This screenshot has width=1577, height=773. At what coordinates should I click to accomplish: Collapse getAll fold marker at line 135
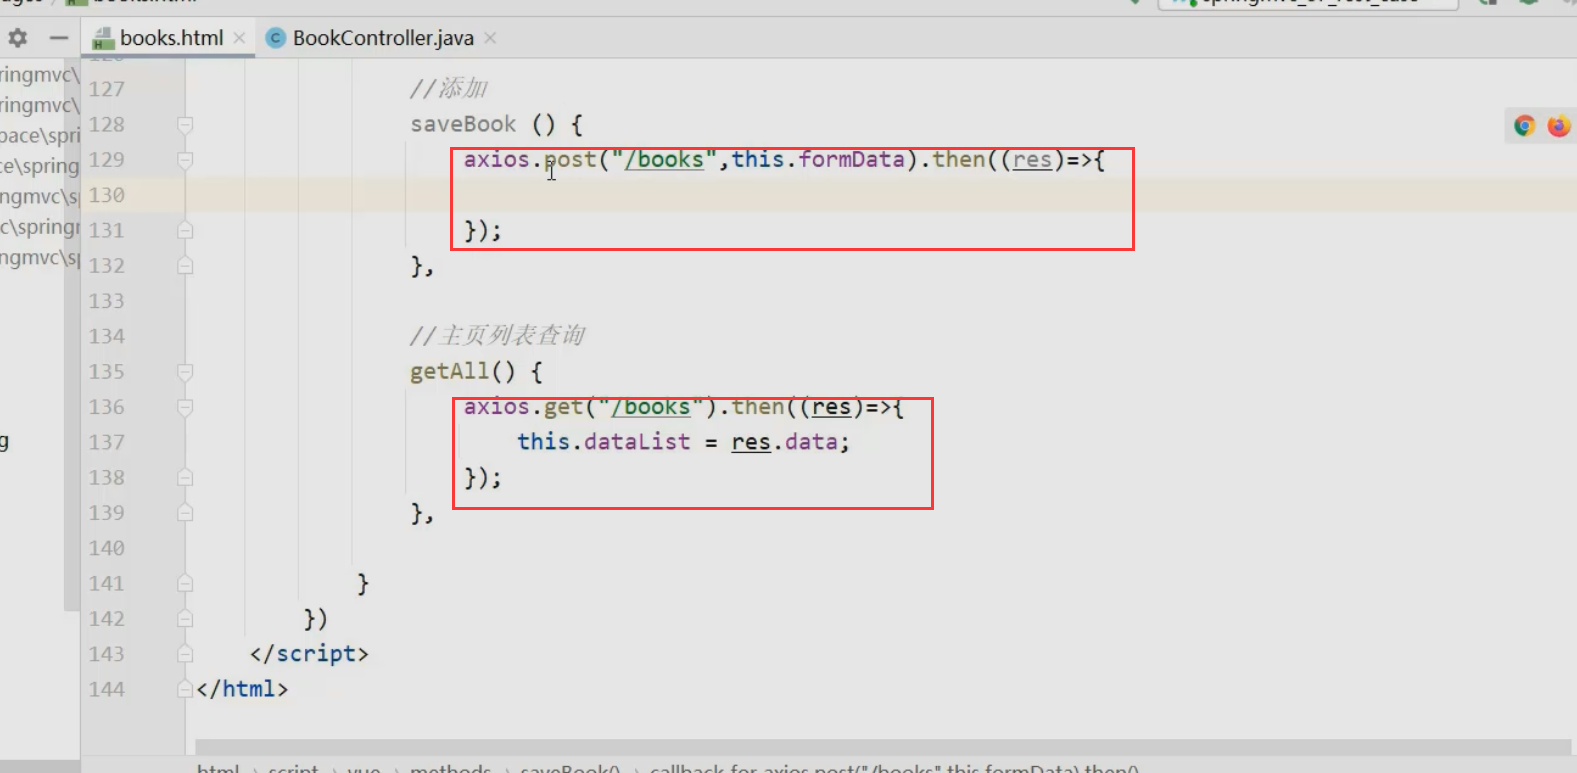pyautogui.click(x=185, y=372)
